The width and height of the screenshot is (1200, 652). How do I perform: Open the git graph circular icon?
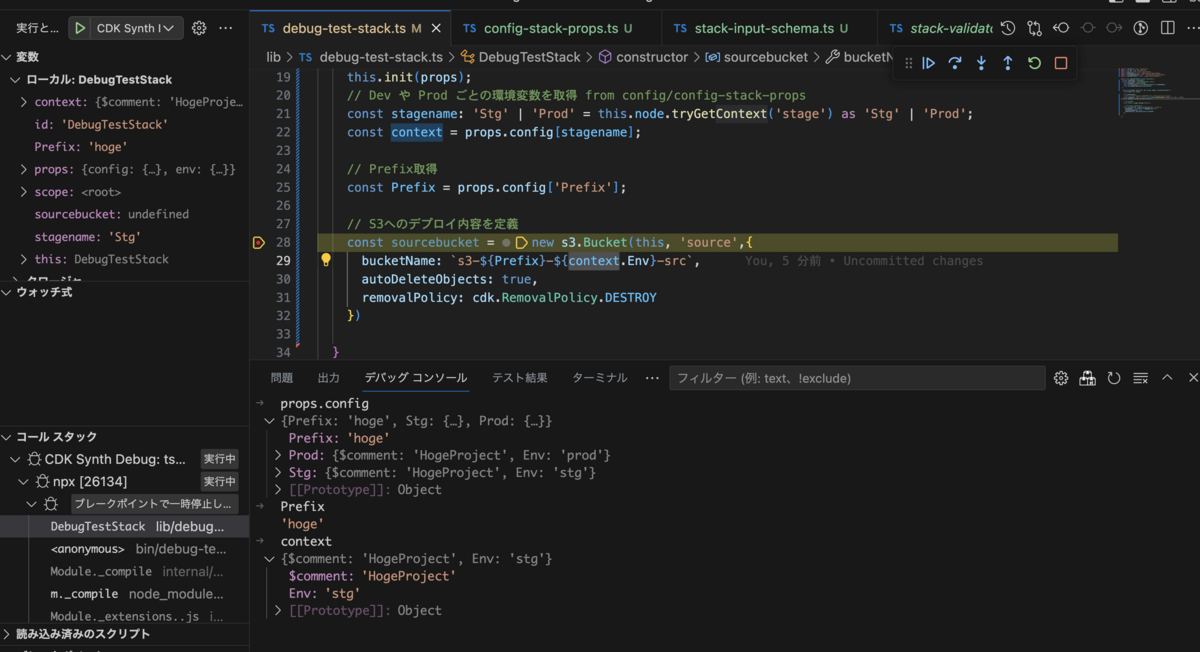(x=1140, y=29)
